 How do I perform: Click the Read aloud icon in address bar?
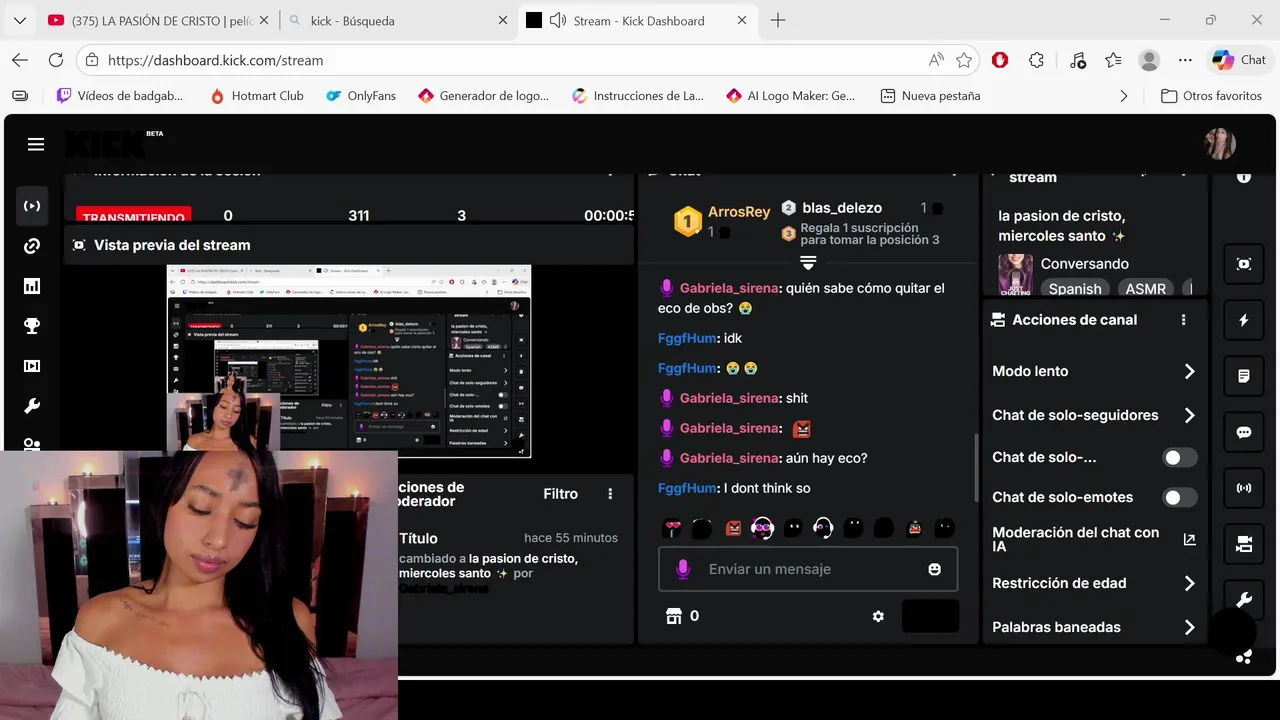coord(936,60)
